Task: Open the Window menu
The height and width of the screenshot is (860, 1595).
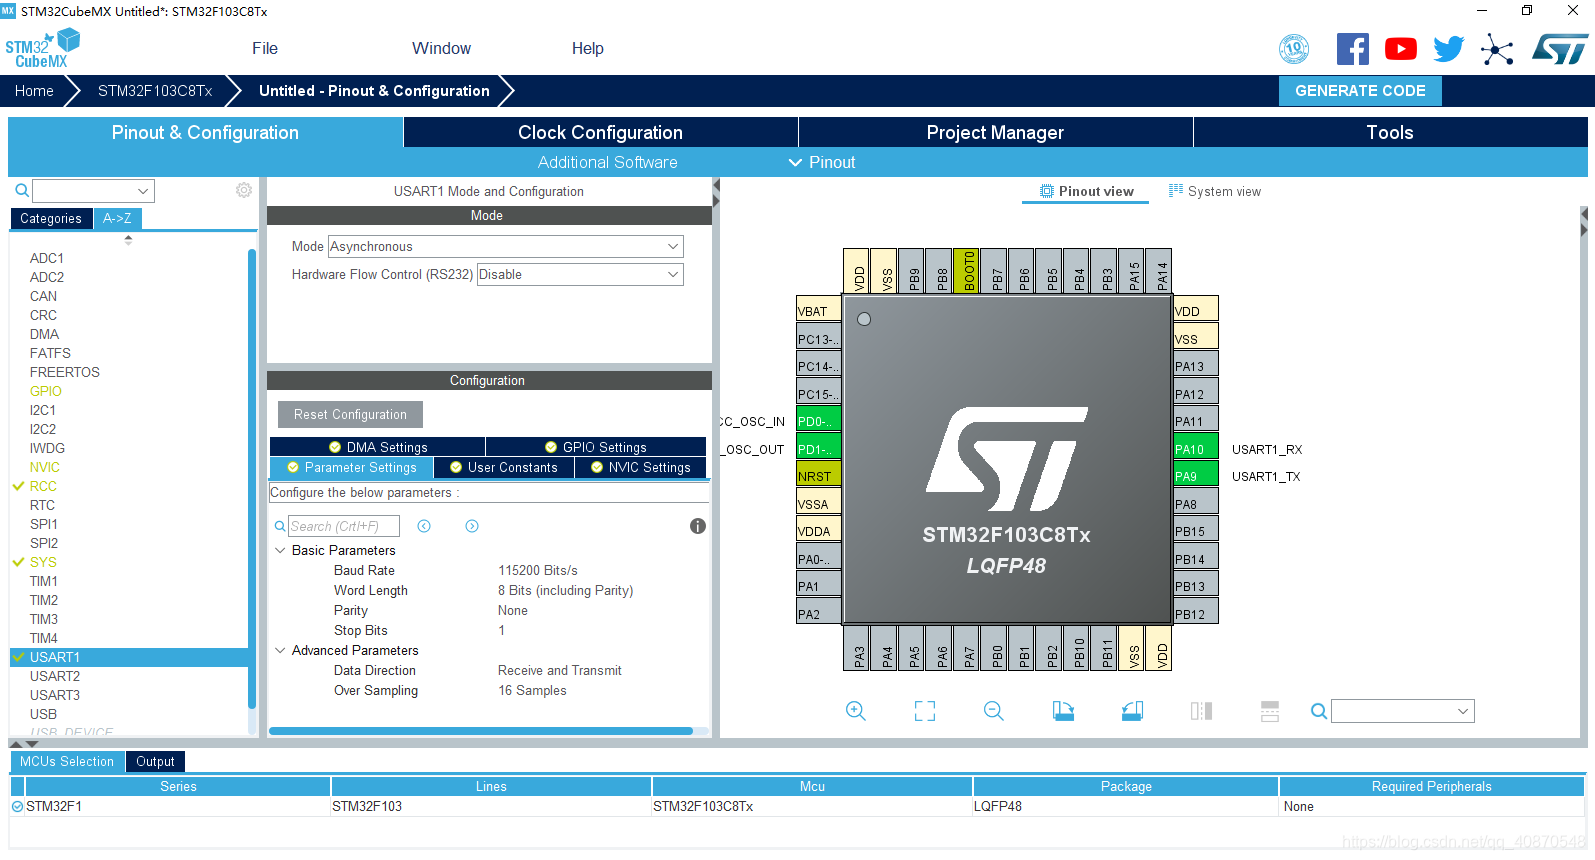Action: coord(441,48)
